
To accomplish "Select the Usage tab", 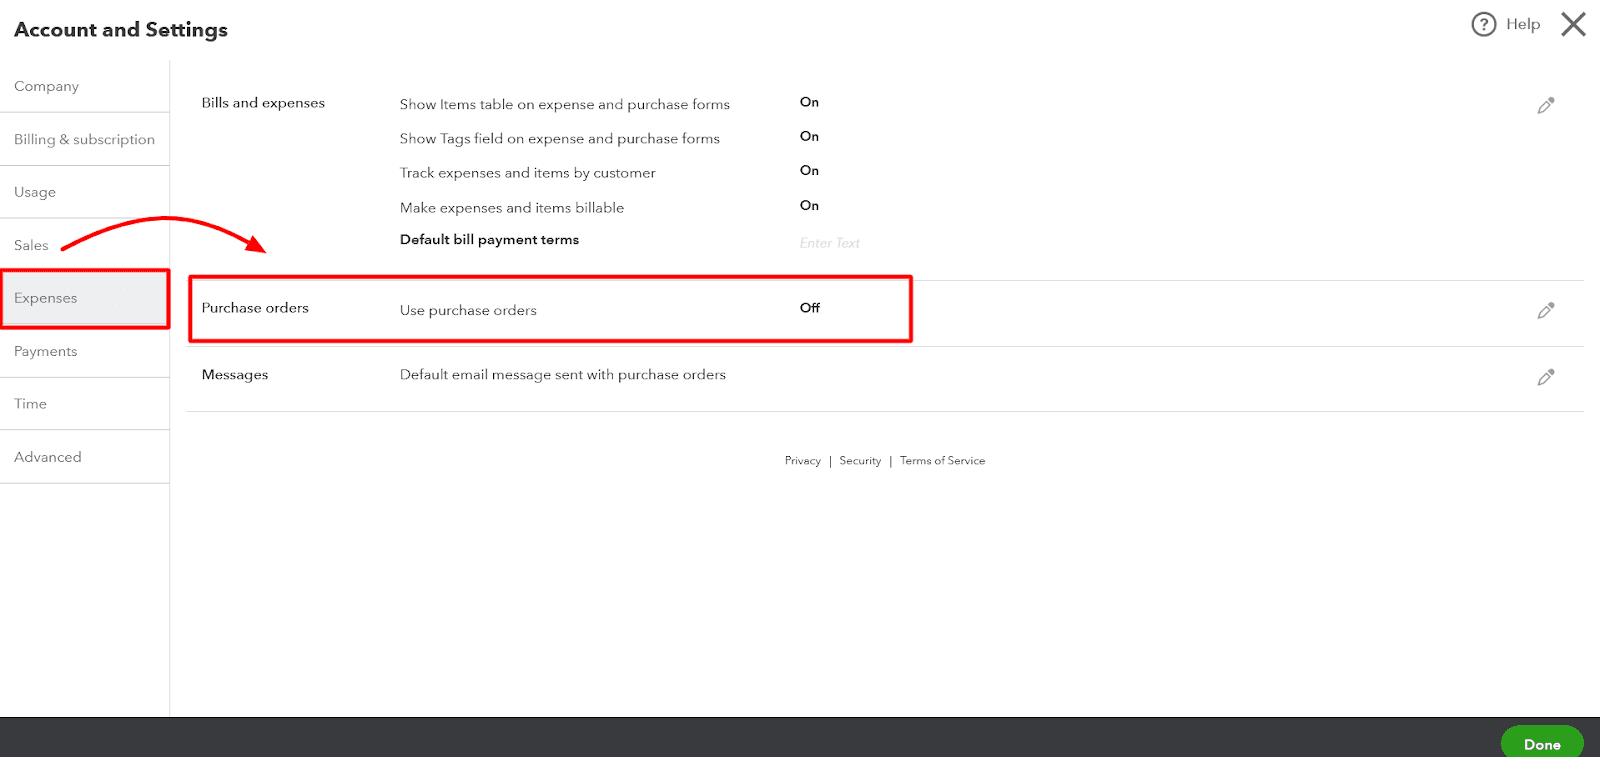I will (x=85, y=192).
